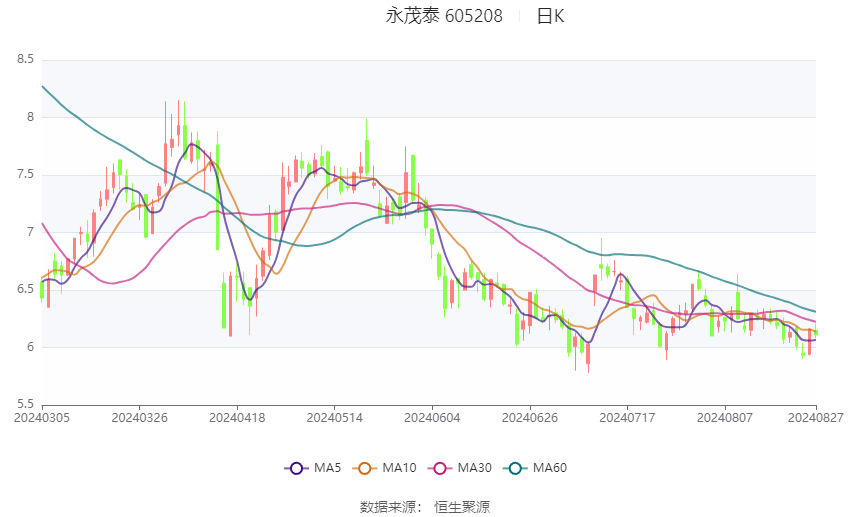Select the 20240418 date axis label
The width and height of the screenshot is (850, 517).
click(x=237, y=418)
